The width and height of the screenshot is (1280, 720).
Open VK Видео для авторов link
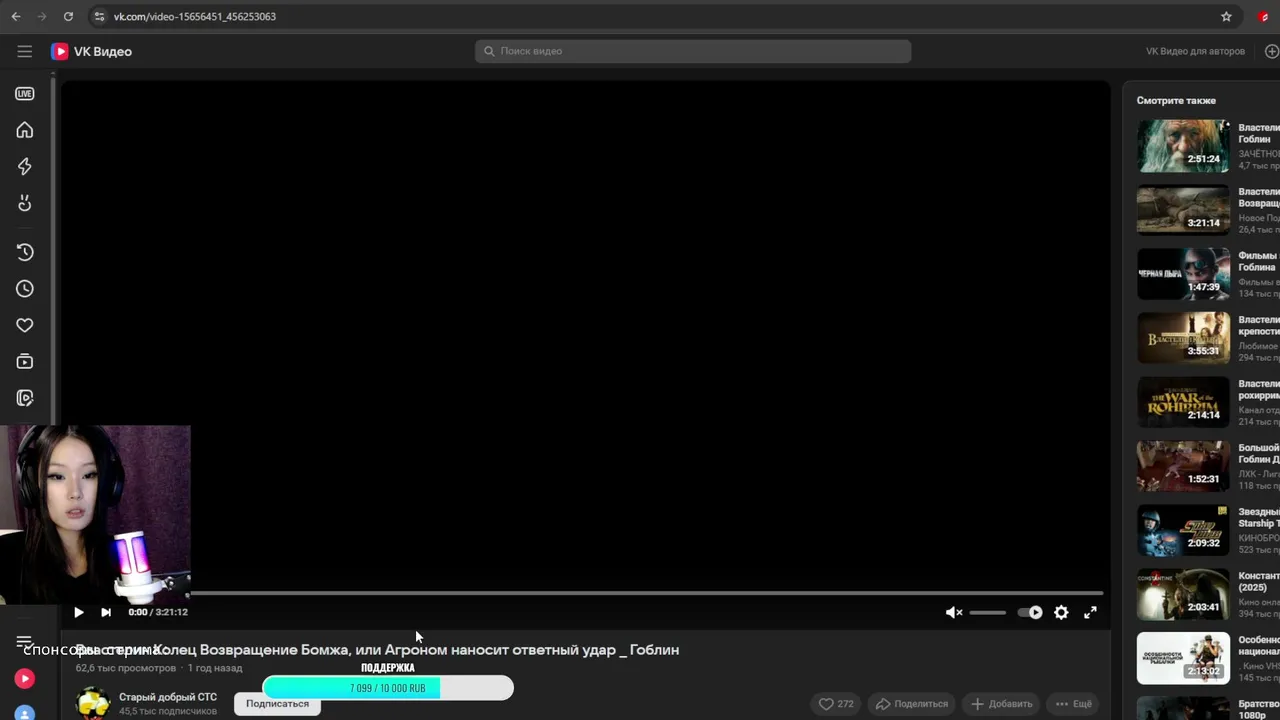1195,51
